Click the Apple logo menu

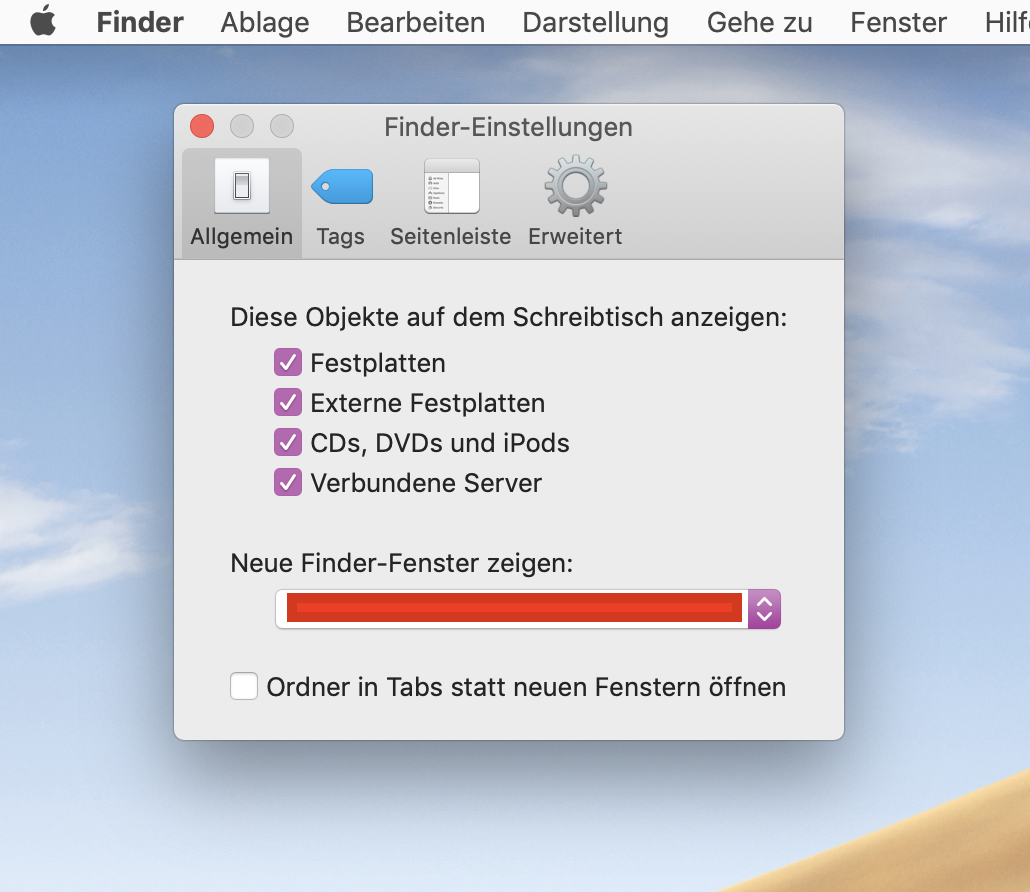tap(43, 22)
